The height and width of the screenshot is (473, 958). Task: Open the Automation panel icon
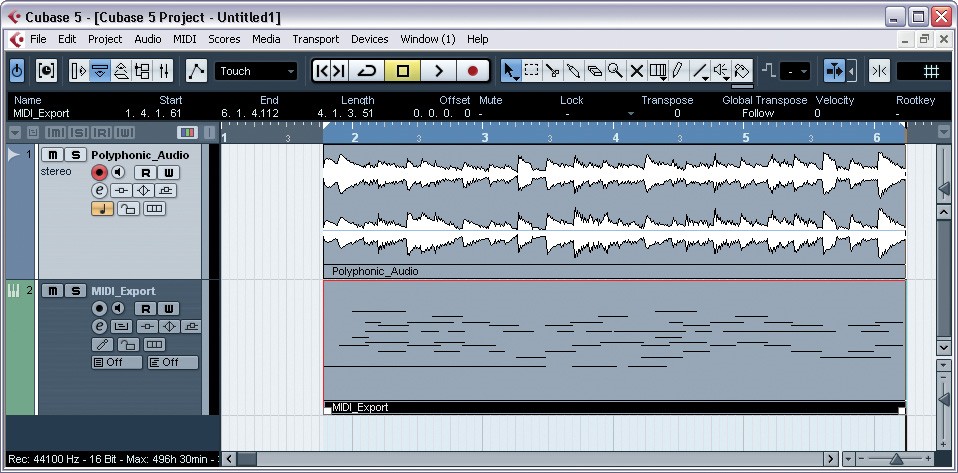coord(196,71)
